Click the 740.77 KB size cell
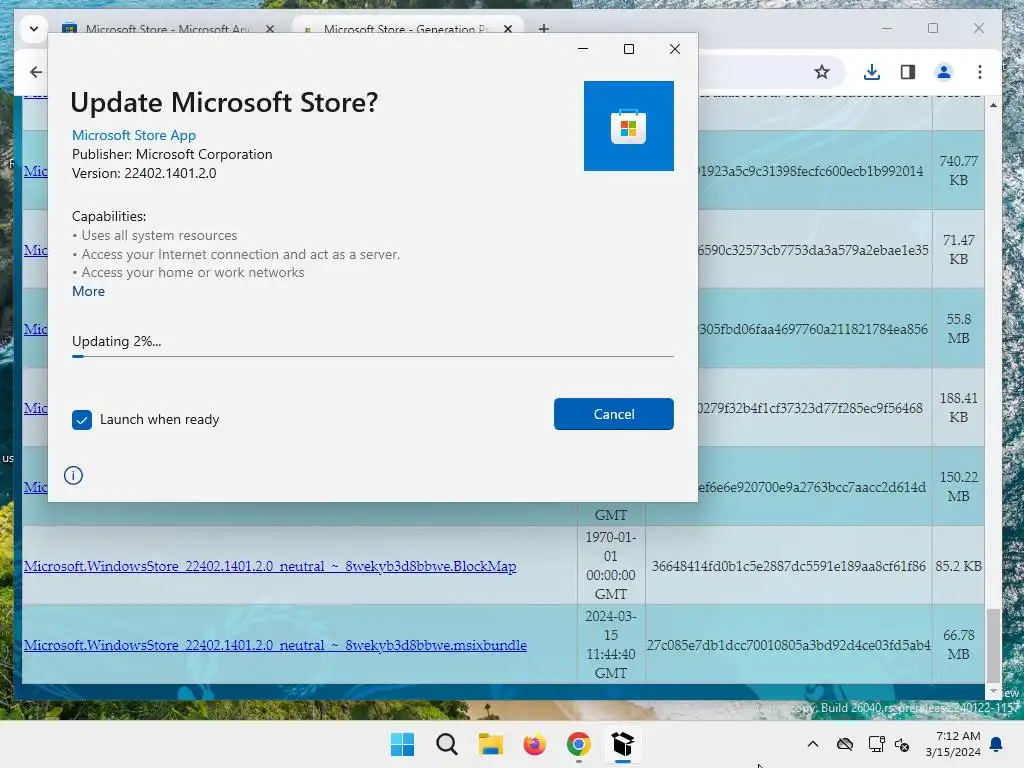Viewport: 1024px width, 768px height. (958, 170)
